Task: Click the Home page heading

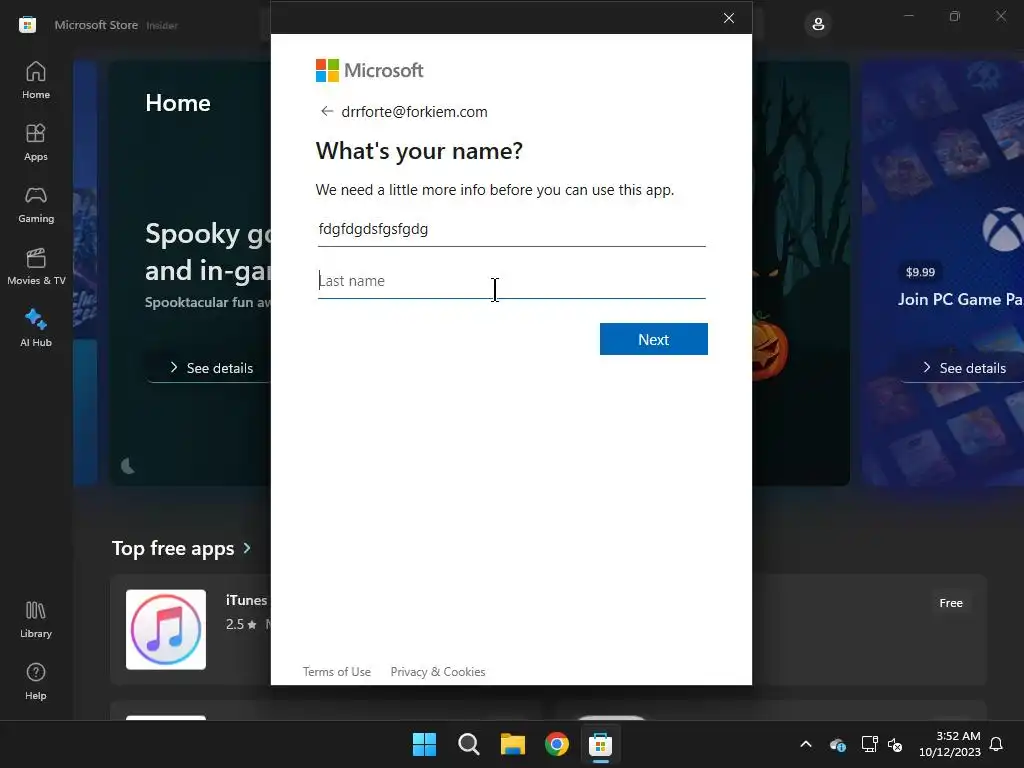Action: [x=178, y=103]
